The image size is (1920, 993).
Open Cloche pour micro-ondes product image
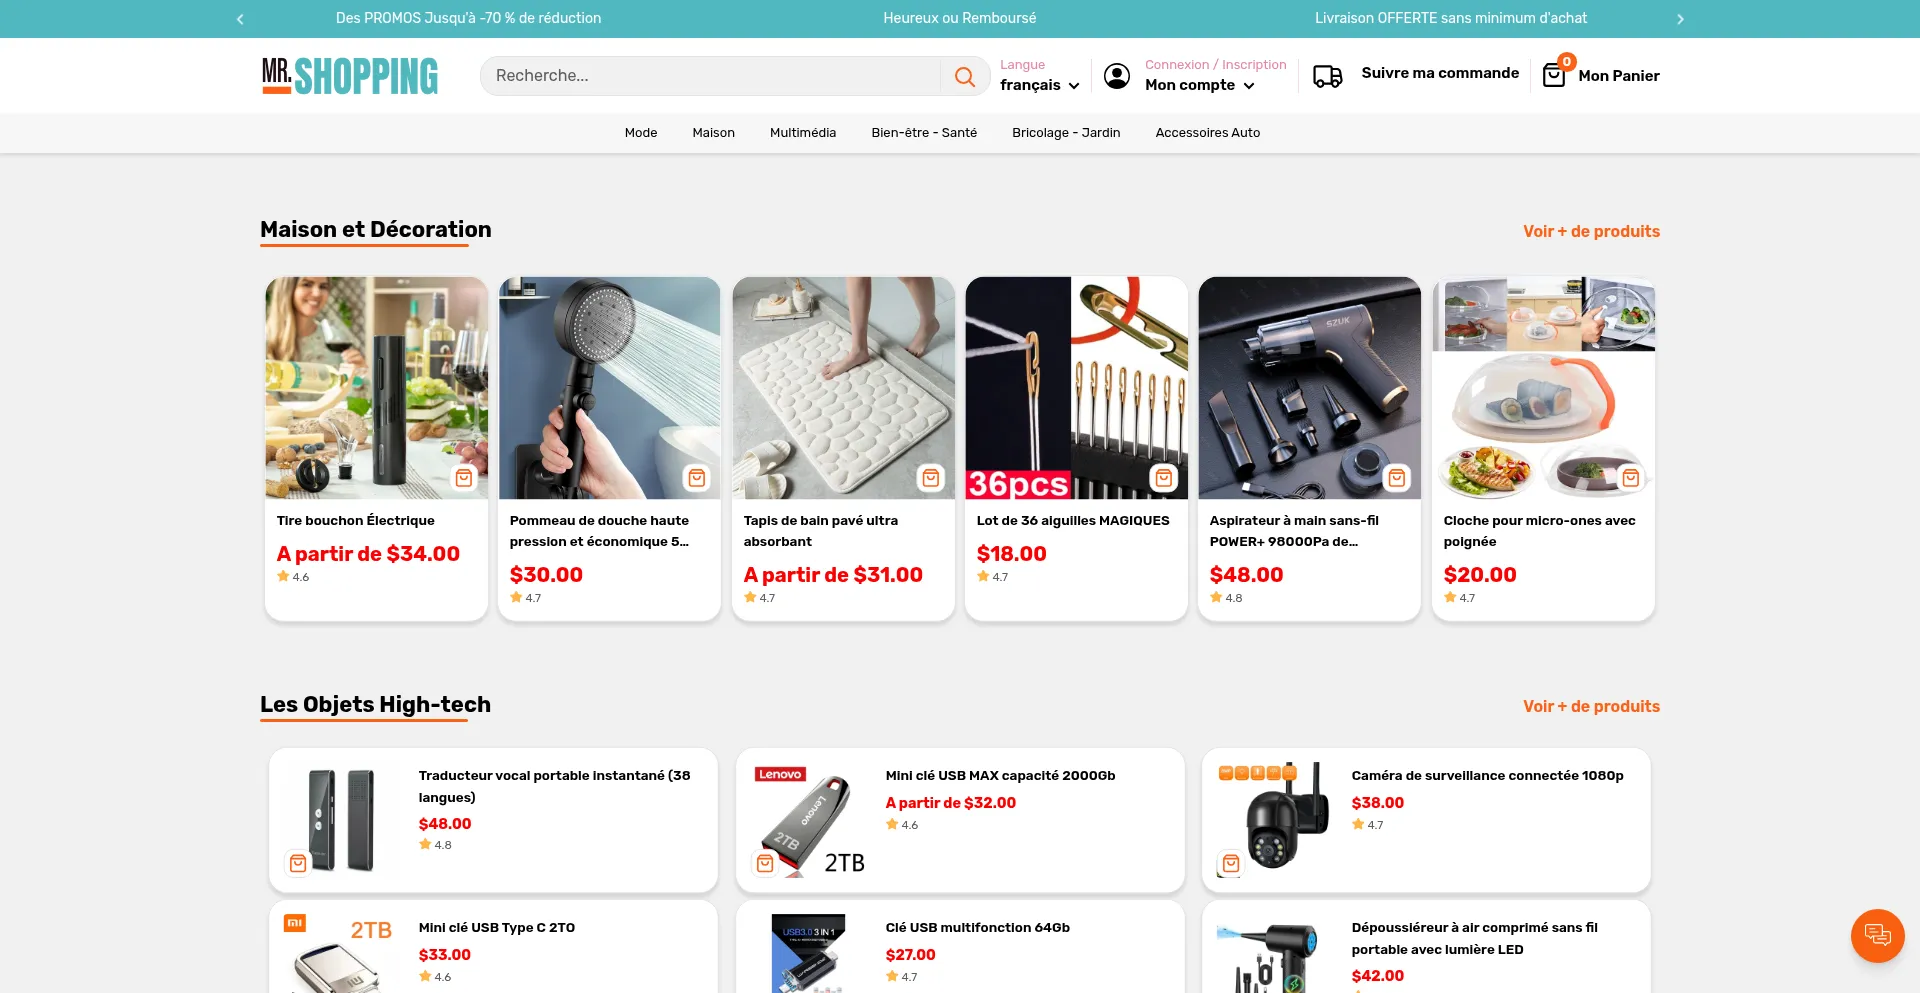(1543, 388)
